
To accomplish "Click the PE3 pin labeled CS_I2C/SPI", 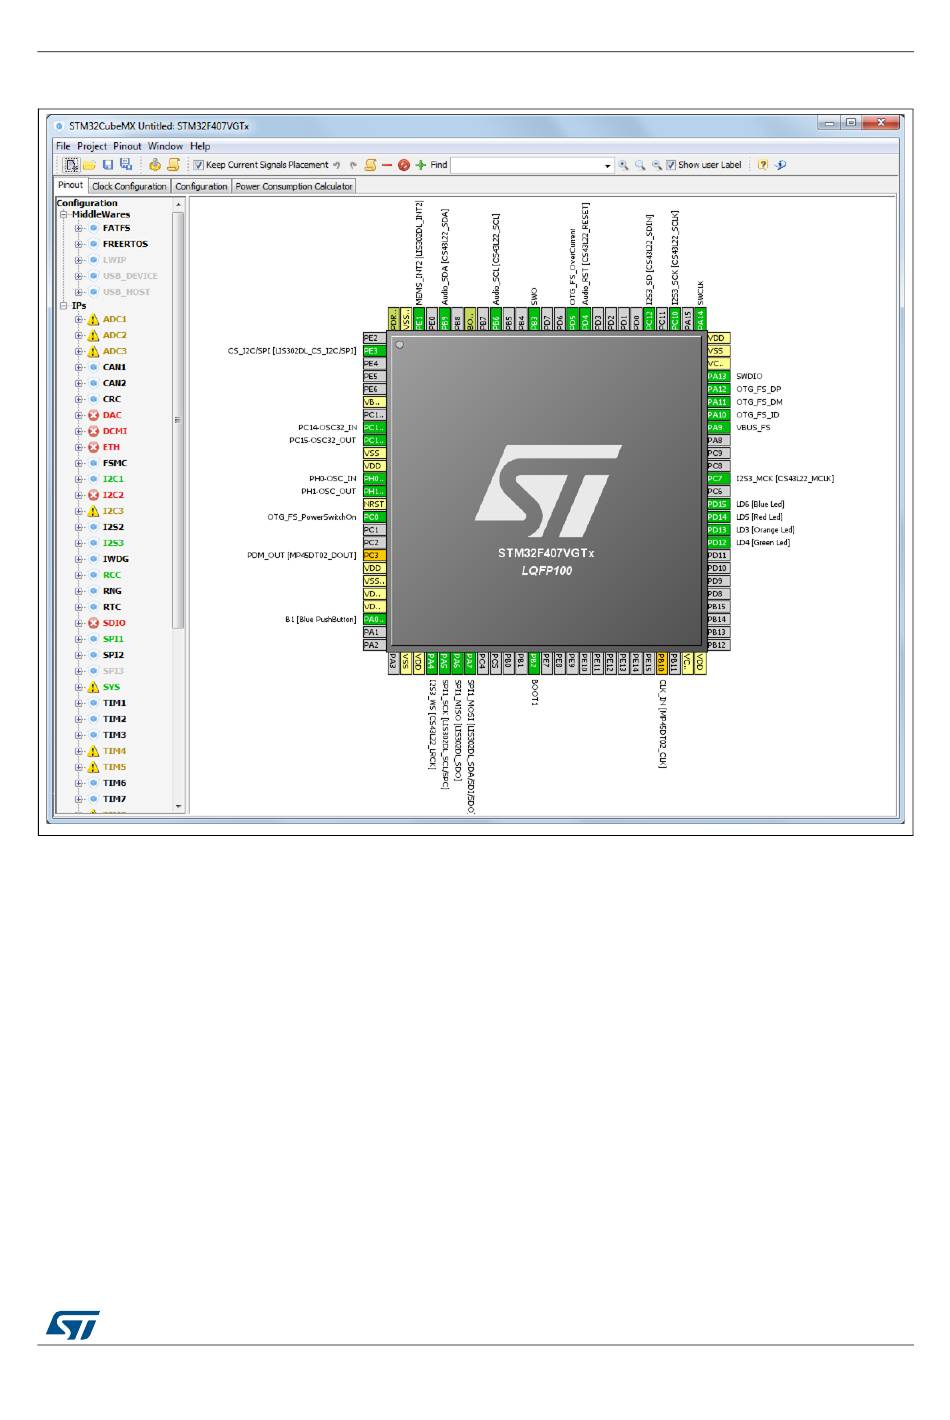I will (374, 352).
